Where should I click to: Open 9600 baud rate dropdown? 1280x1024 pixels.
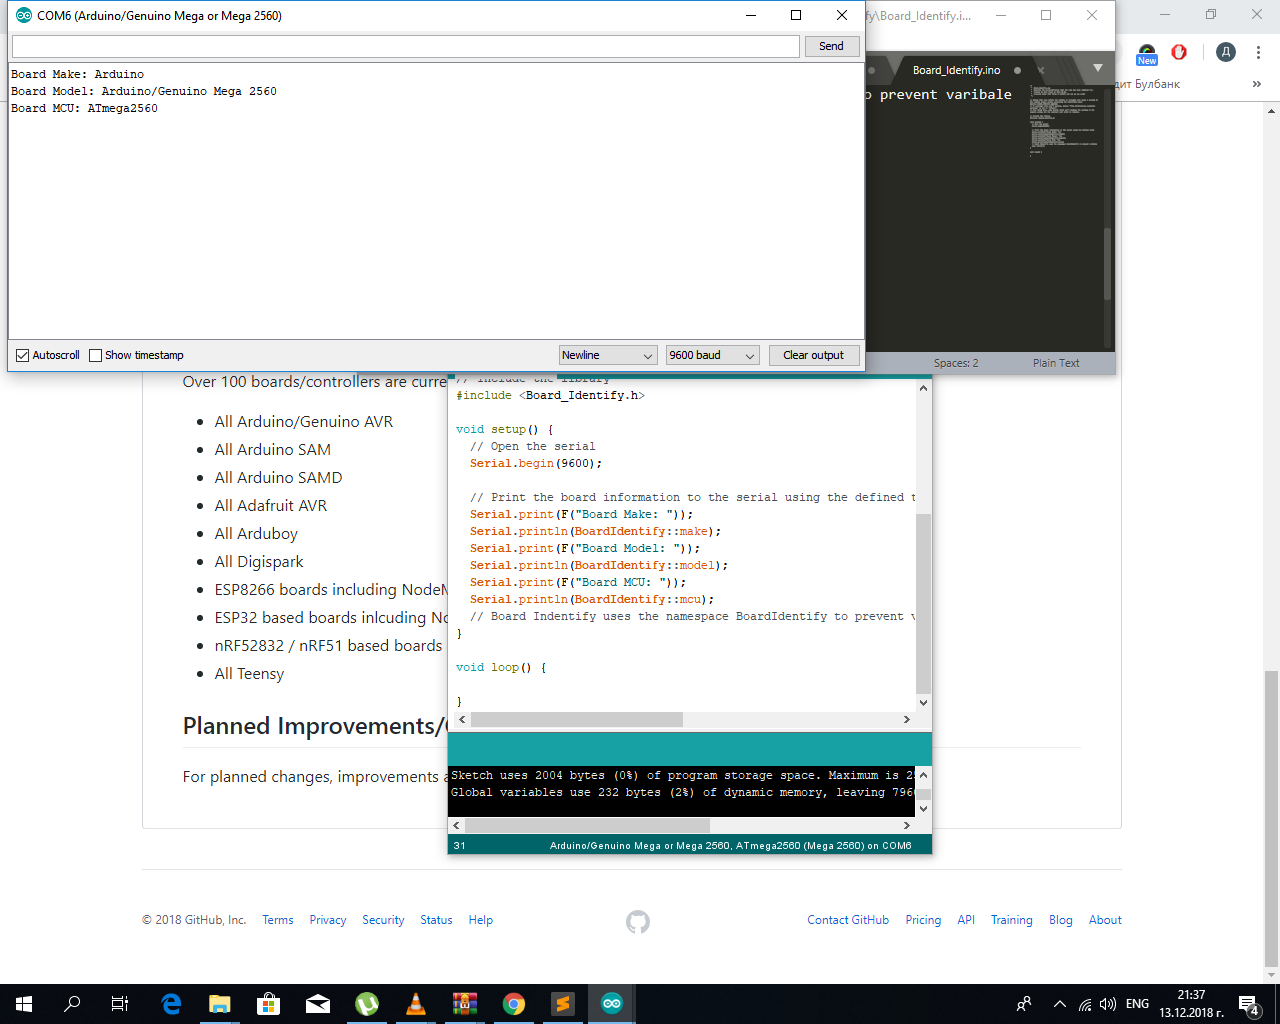pos(713,355)
